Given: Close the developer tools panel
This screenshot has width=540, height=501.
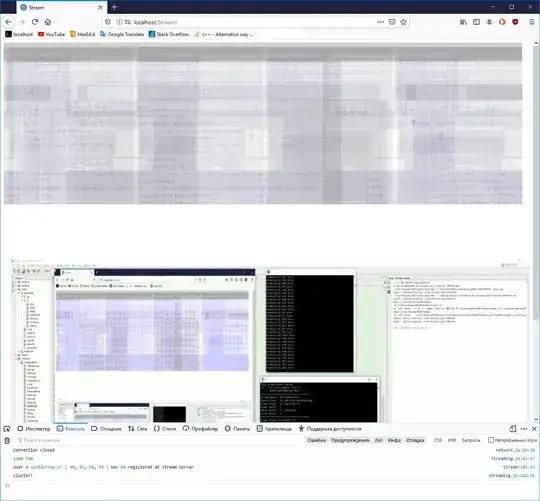Looking at the screenshot, I should coord(534,429).
